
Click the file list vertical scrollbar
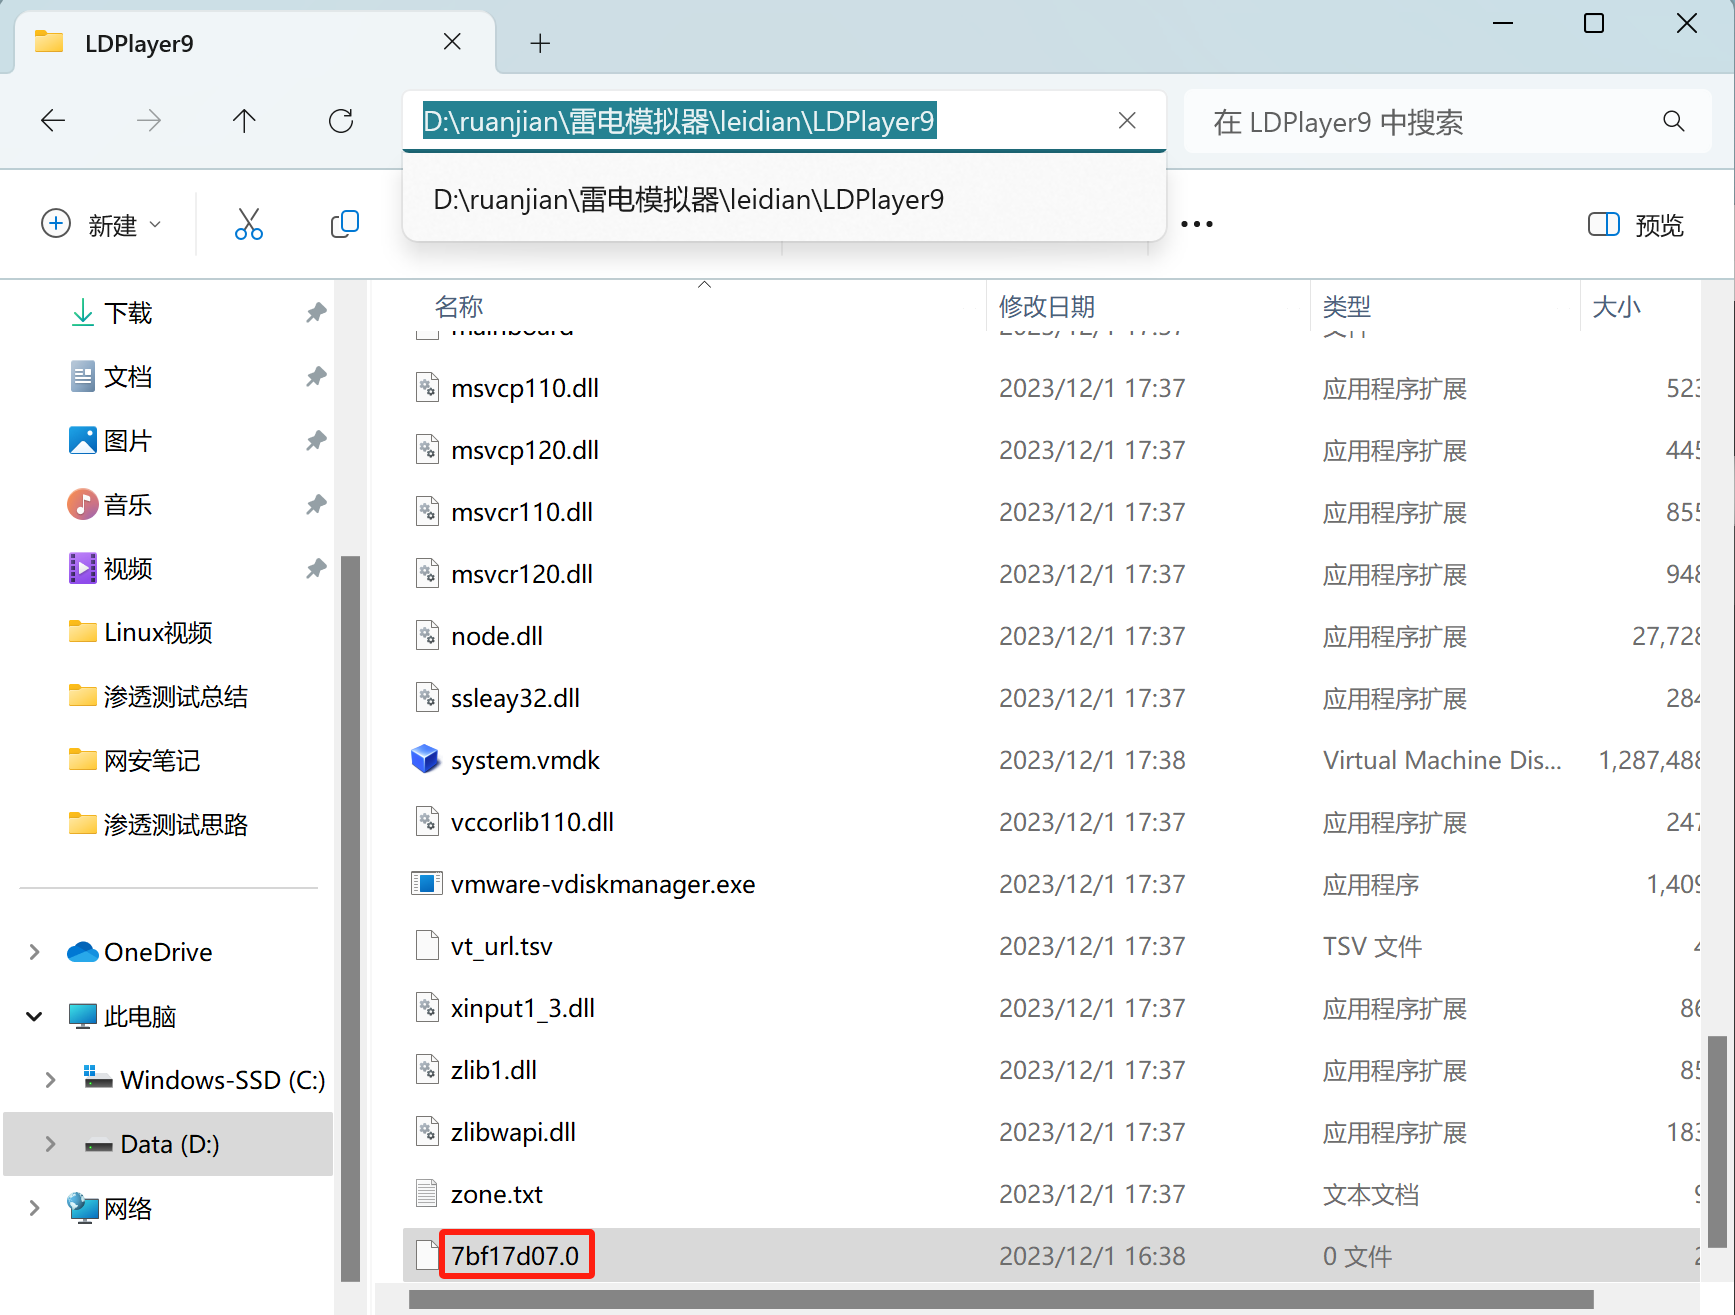(1717, 1140)
